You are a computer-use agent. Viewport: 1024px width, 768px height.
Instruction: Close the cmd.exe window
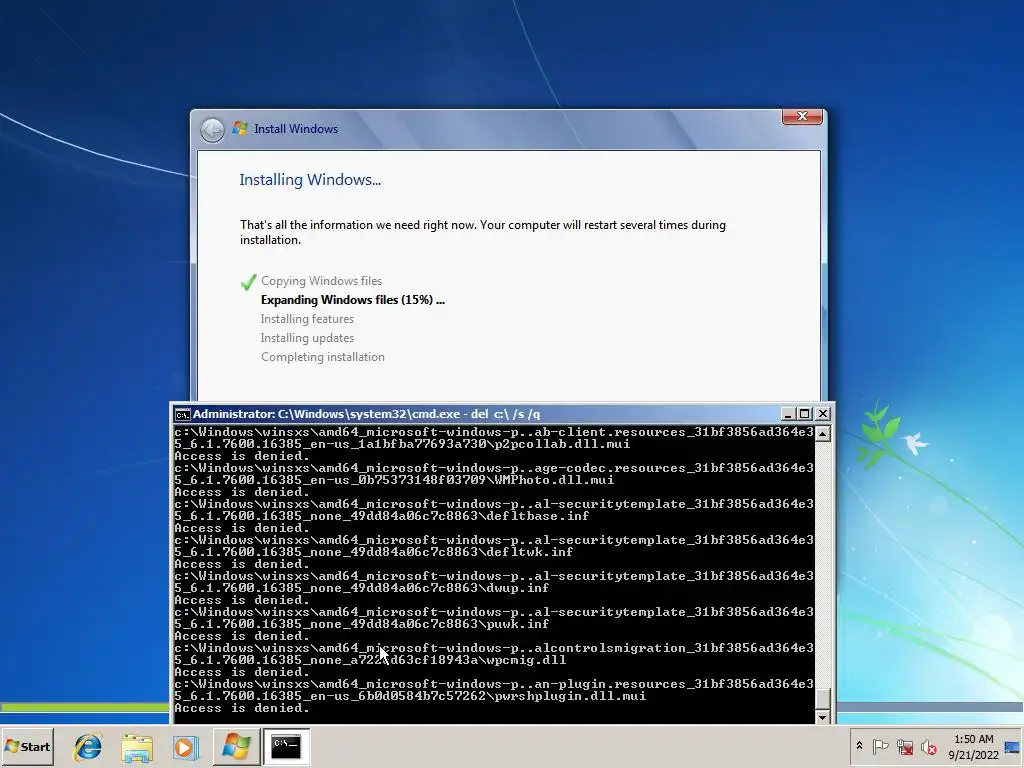[x=823, y=414]
